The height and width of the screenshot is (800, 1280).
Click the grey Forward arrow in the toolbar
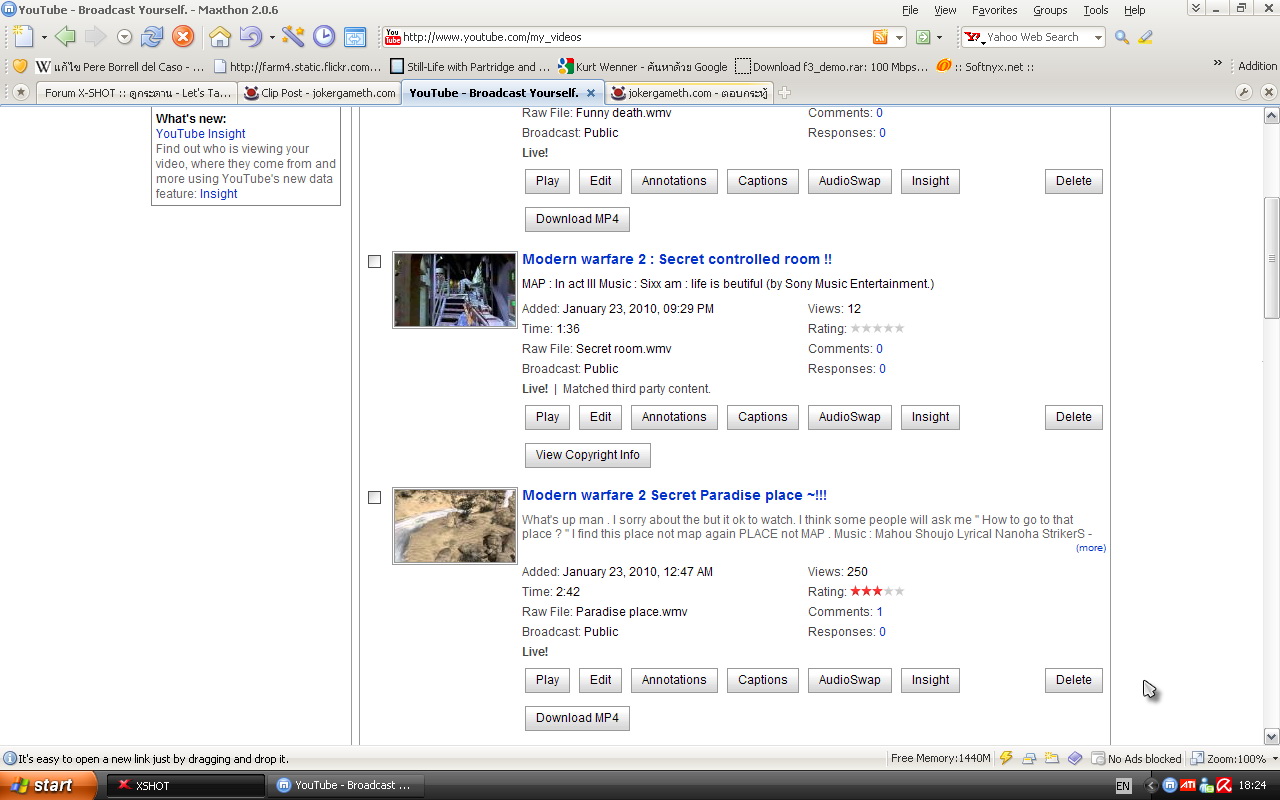coord(95,37)
